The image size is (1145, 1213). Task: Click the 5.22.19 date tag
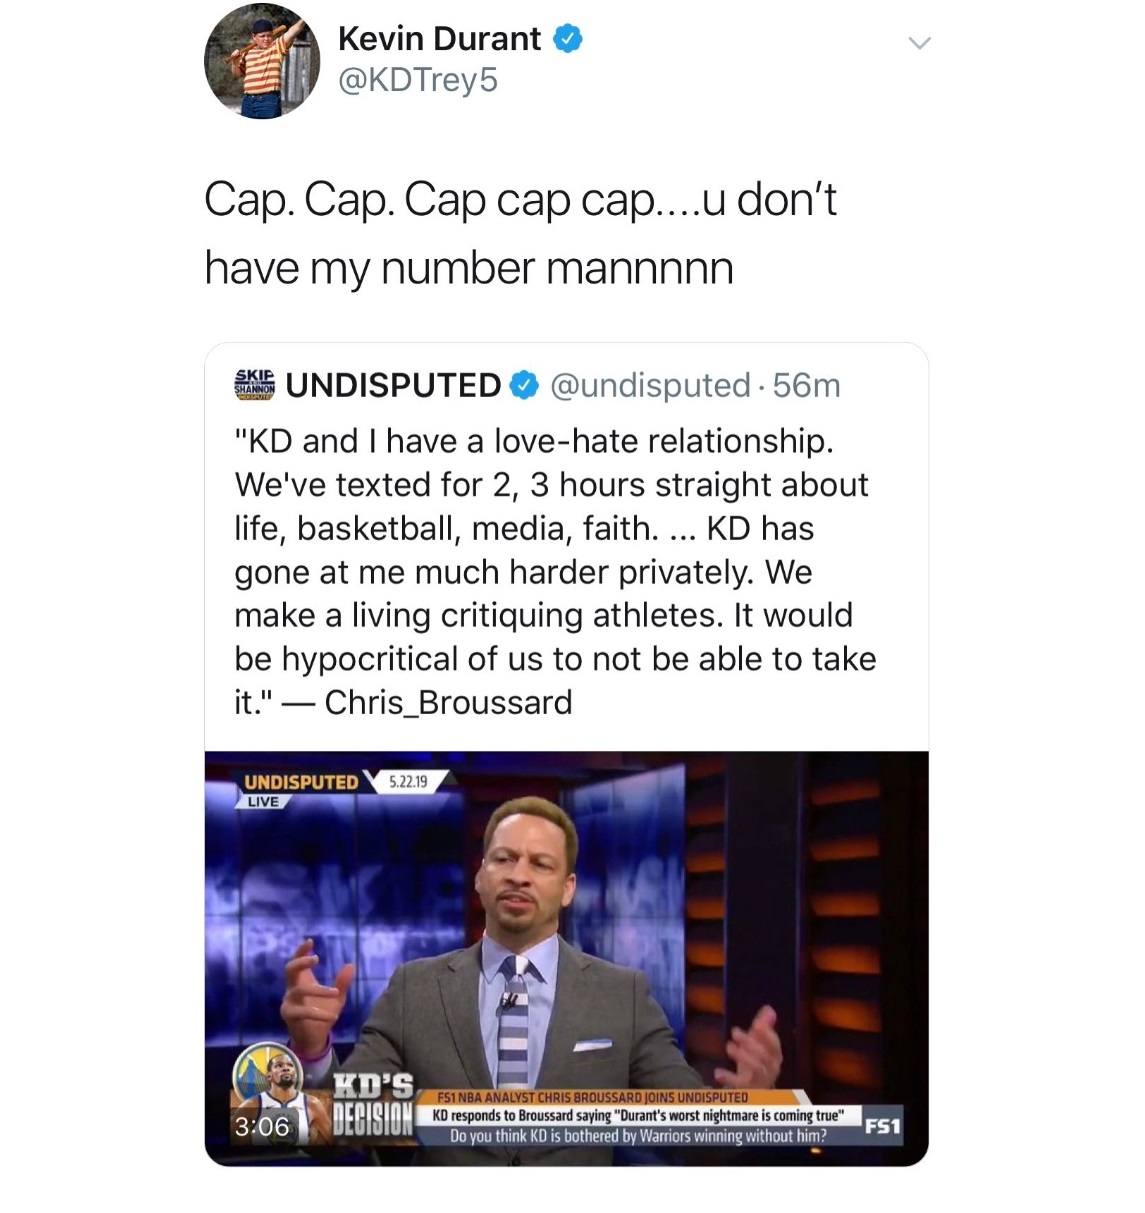coord(408,781)
